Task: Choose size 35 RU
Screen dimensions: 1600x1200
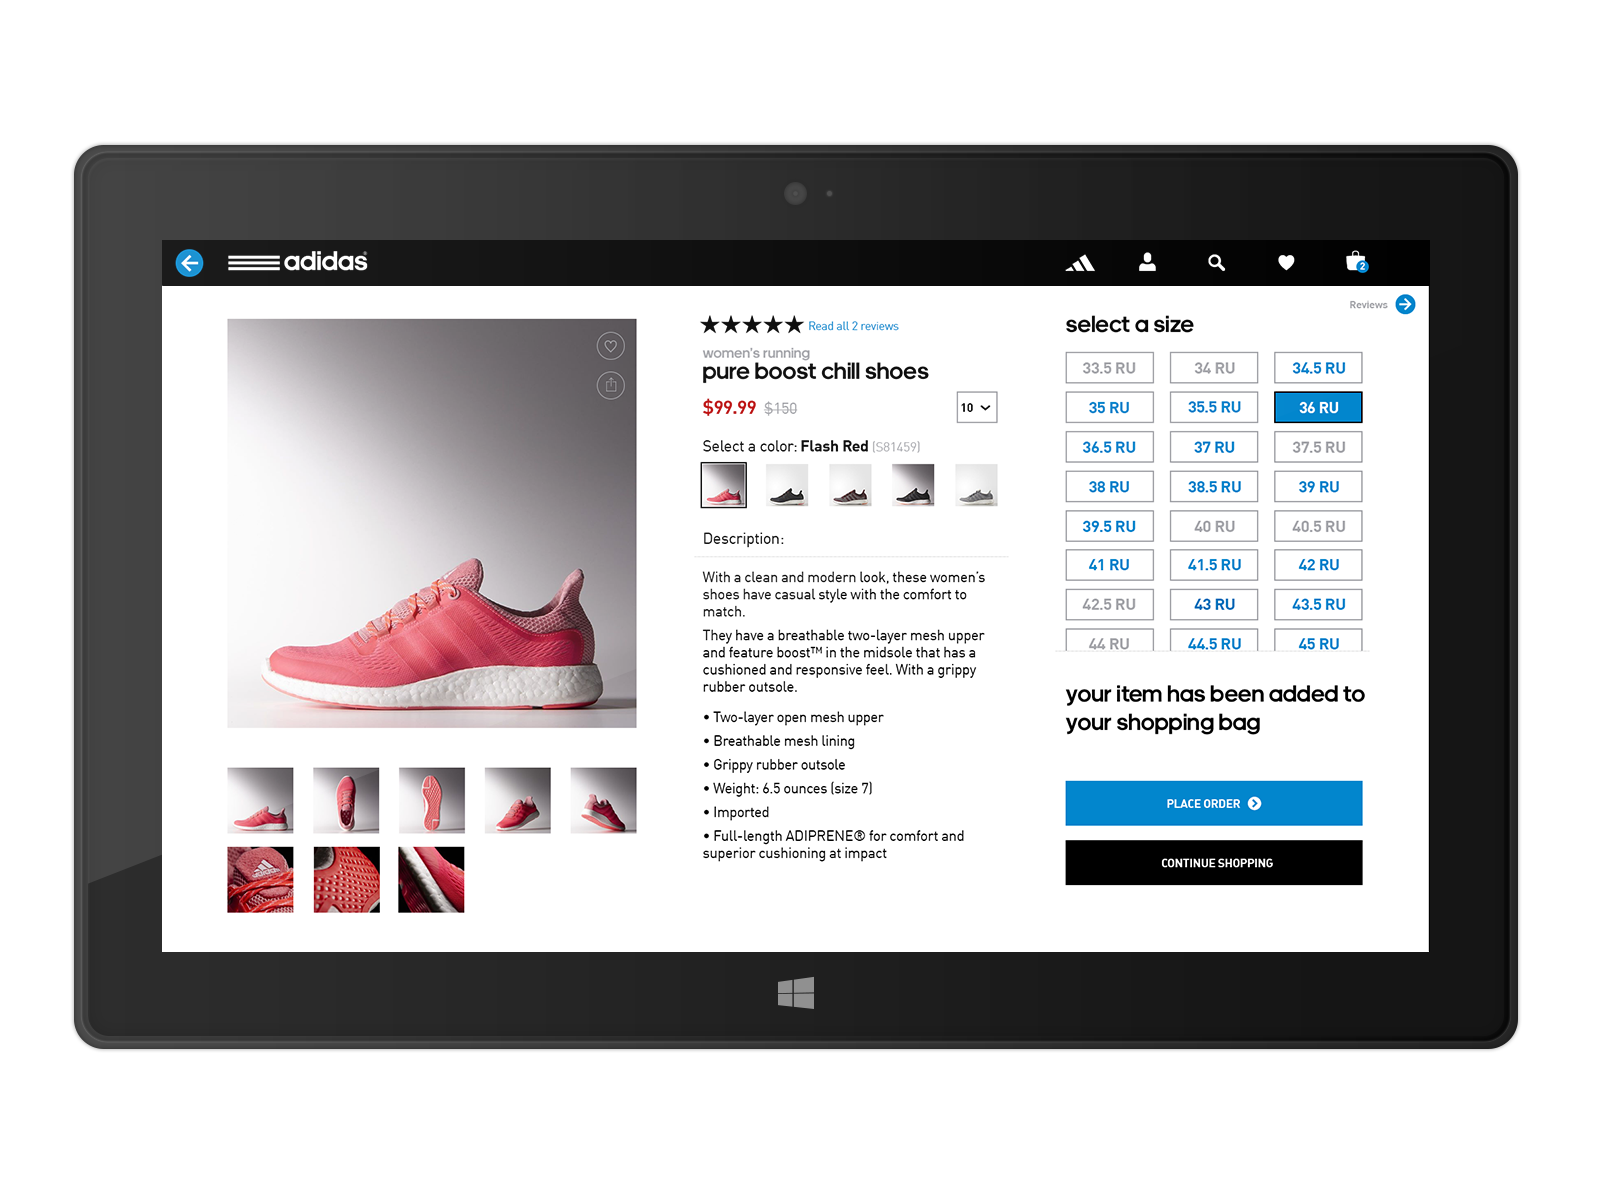Action: (x=1109, y=407)
